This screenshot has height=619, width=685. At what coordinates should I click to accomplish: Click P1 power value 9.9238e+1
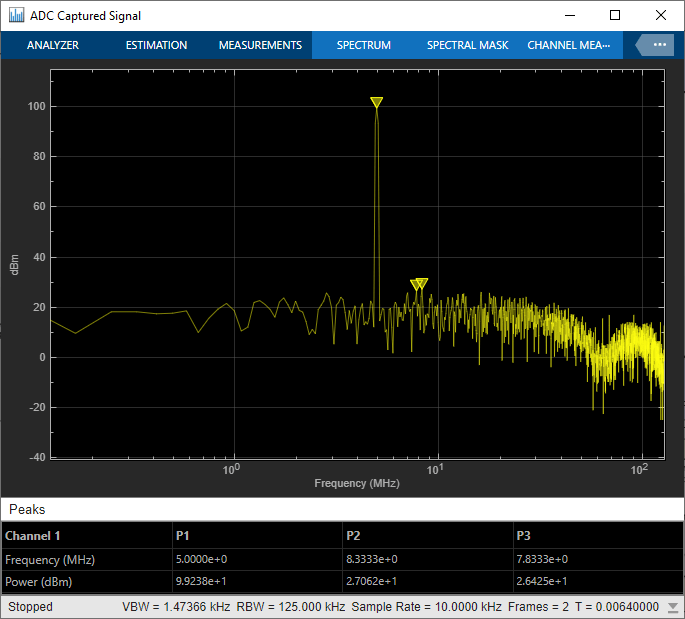pos(201,581)
